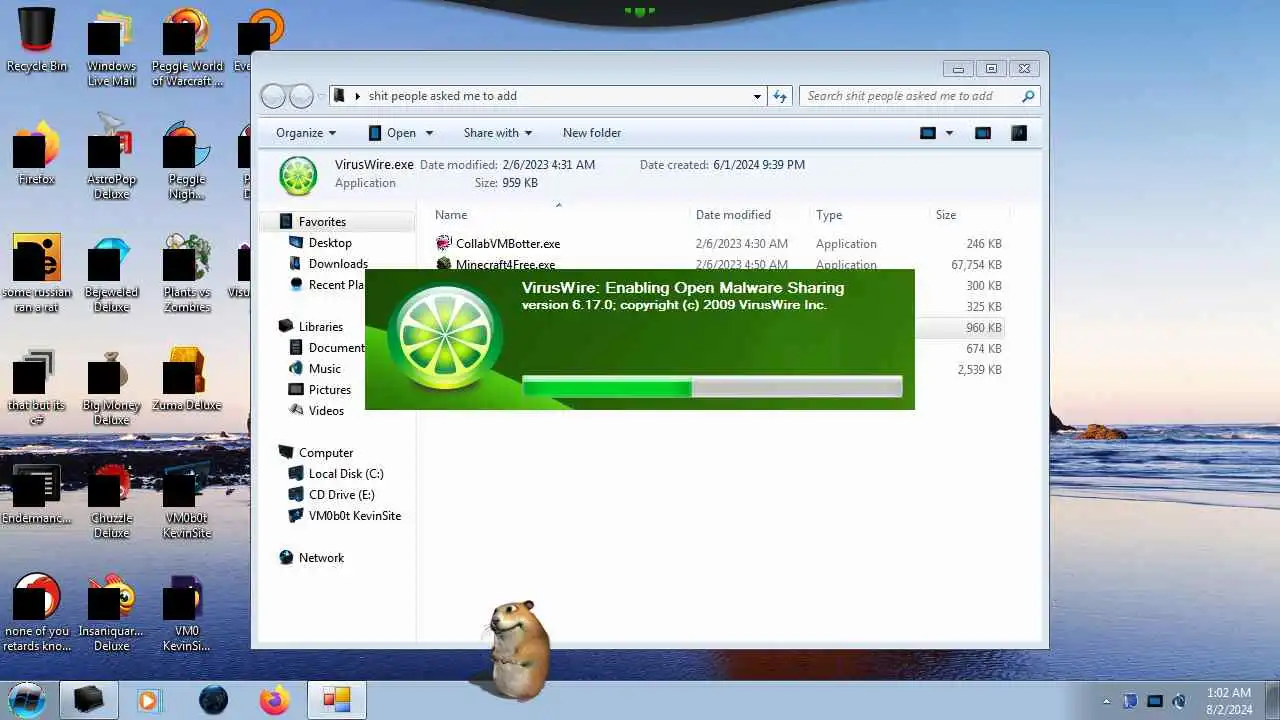Open 'that but its c#' desktop icon
The width and height of the screenshot is (1280, 720).
tap(37, 386)
